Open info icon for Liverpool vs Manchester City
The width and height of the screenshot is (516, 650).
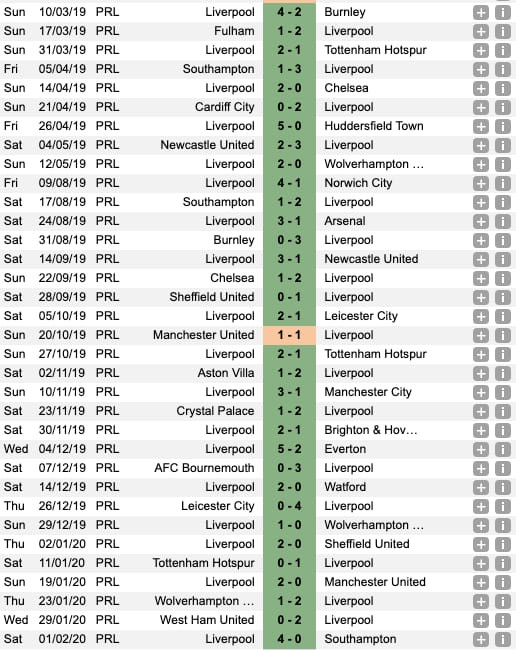(x=502, y=392)
